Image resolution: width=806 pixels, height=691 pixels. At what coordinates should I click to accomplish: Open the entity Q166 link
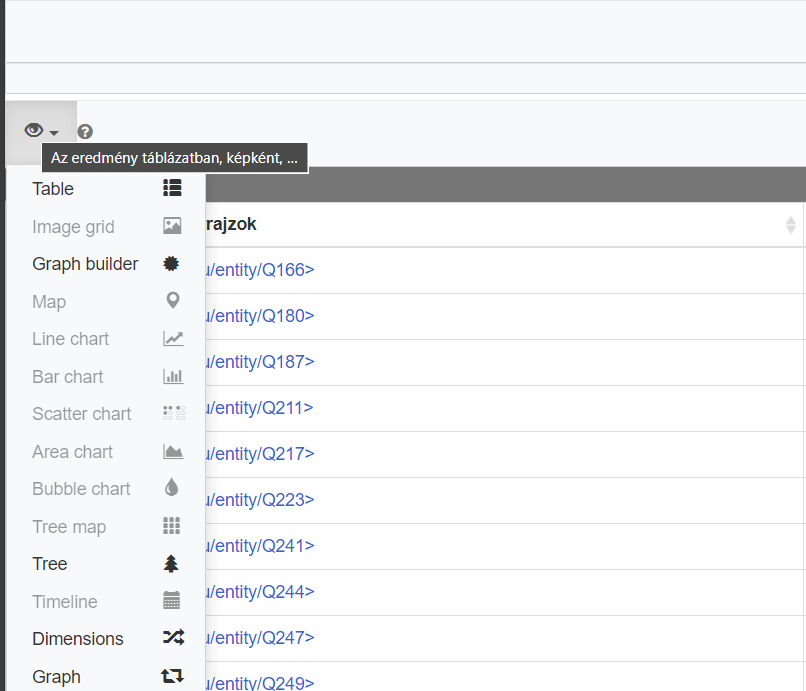coord(260,270)
